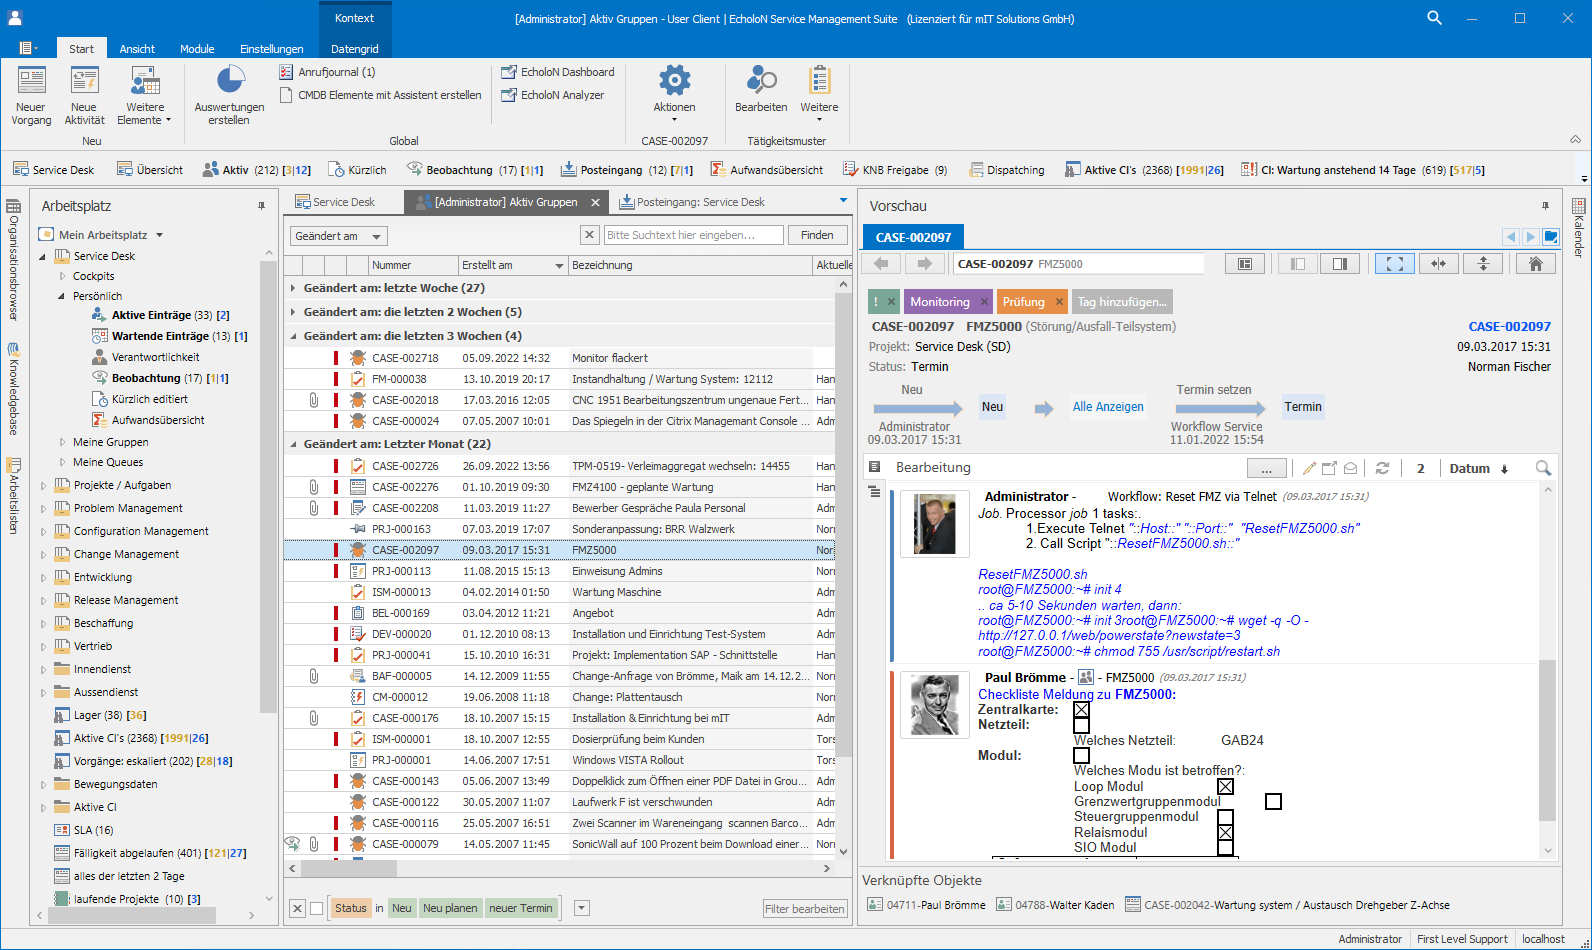The width and height of the screenshot is (1592, 950).
Task: Open the Datengrid context tab
Action: point(355,49)
